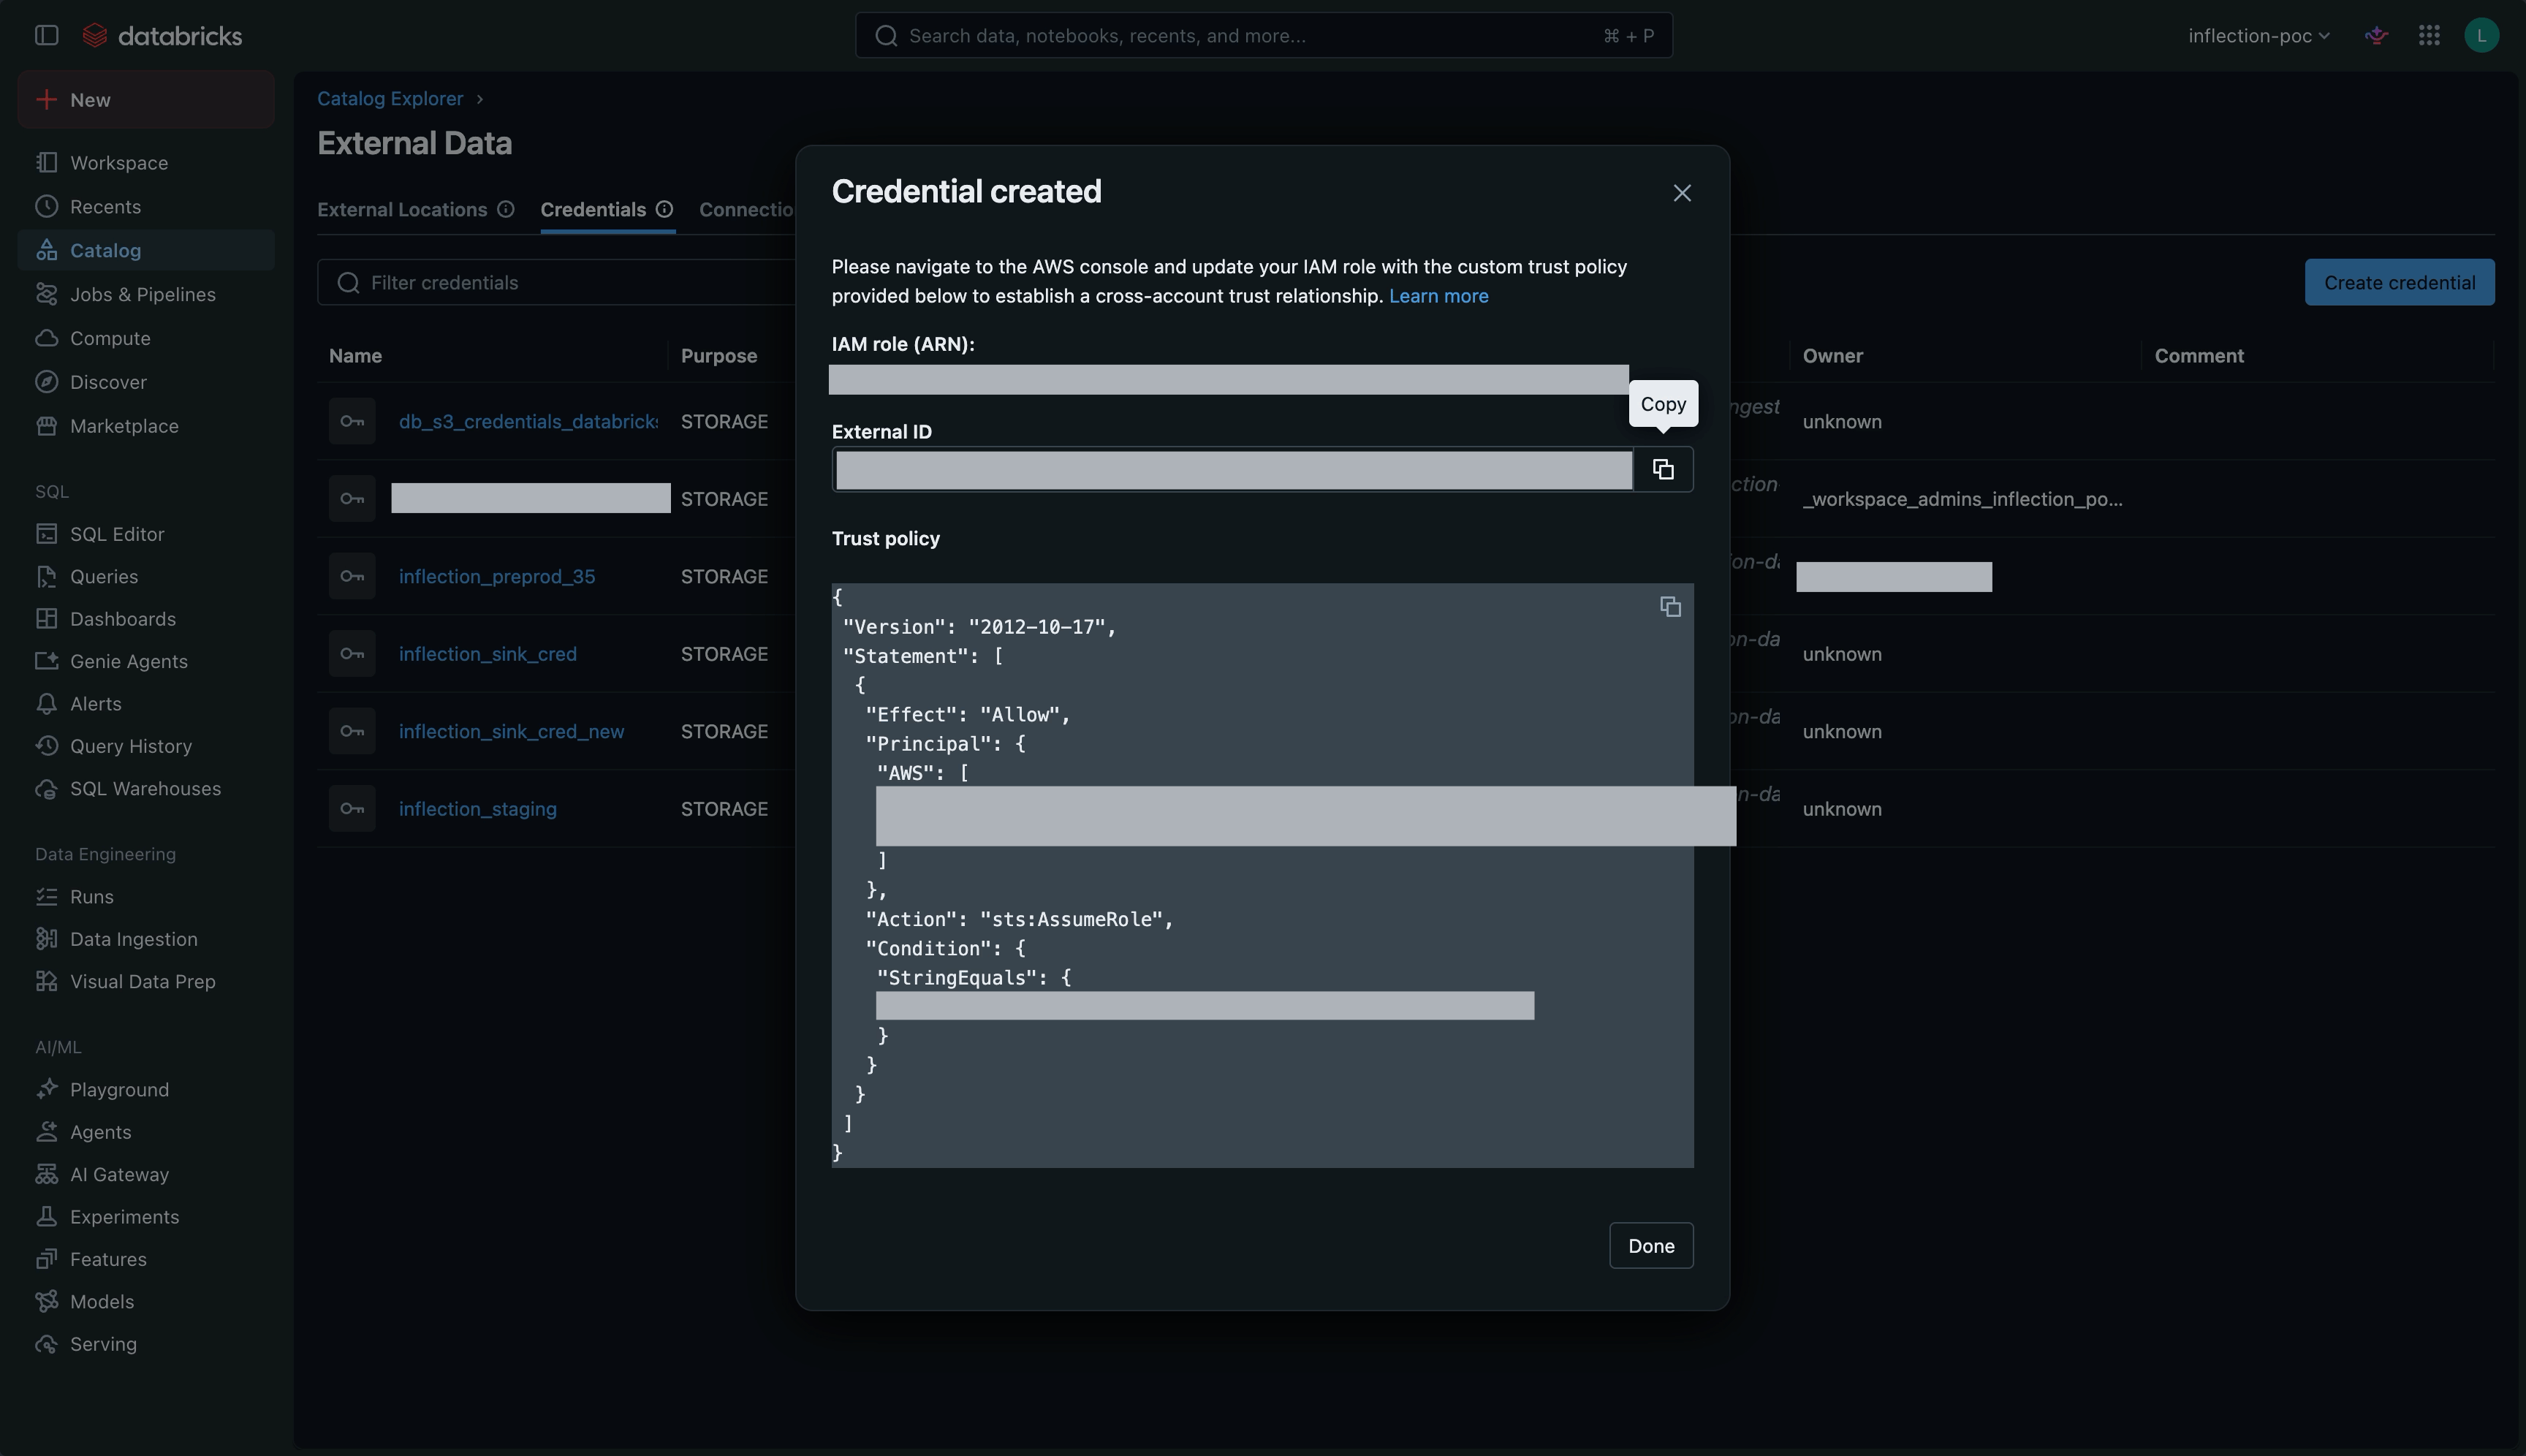Select Catalog in the sidebar
This screenshot has height=1456, width=2526.
[x=146, y=251]
